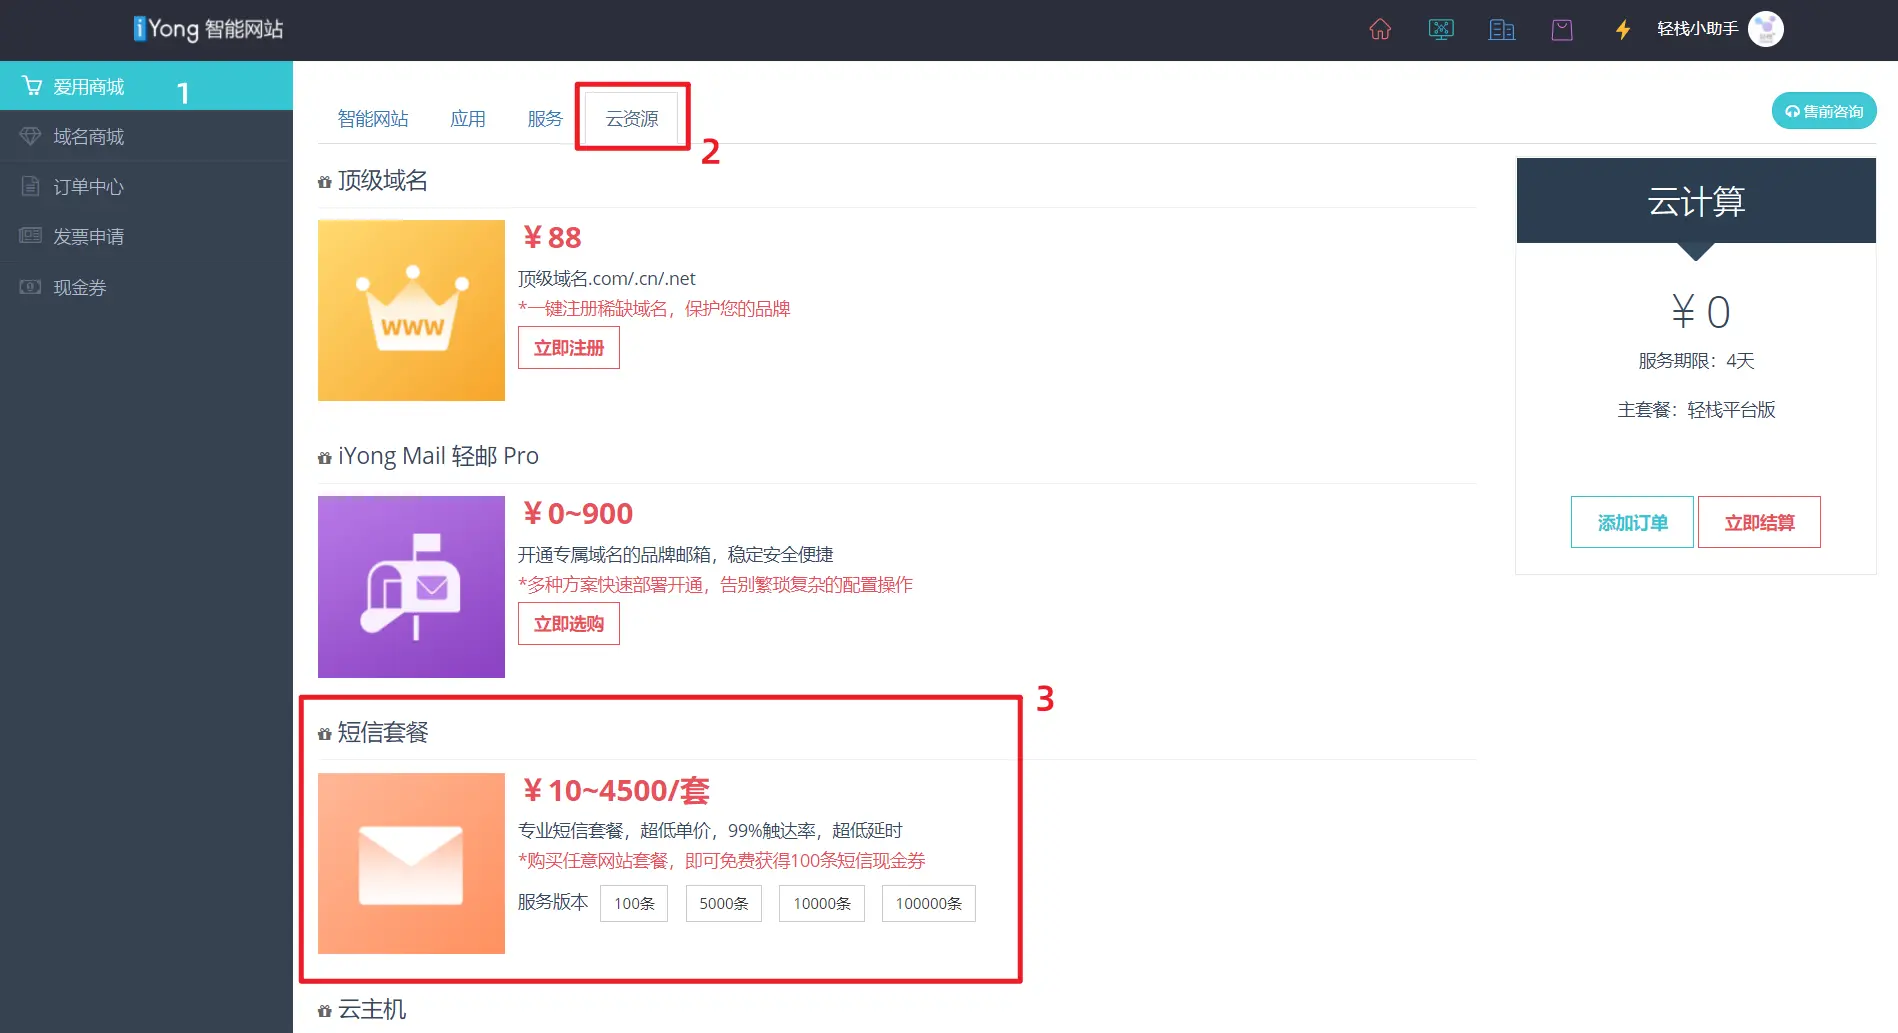1898x1033 pixels.
Task: Open the 应用 tab
Action: [x=468, y=119]
